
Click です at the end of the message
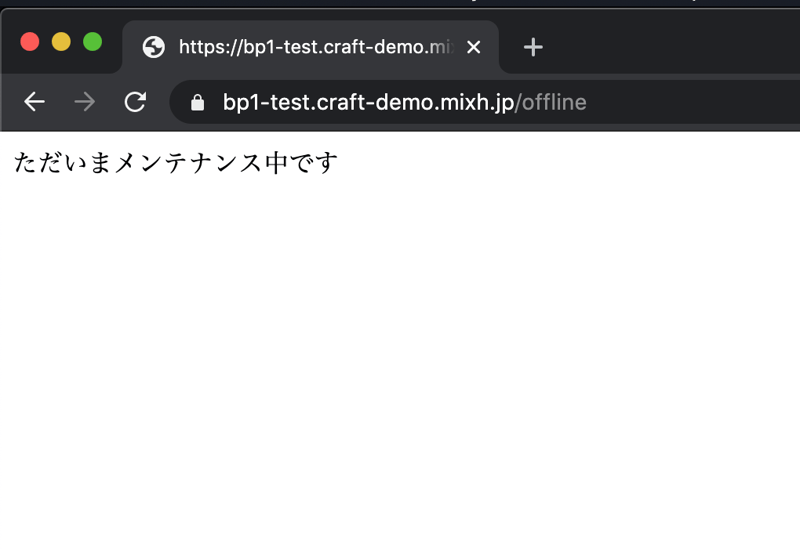click(314, 162)
